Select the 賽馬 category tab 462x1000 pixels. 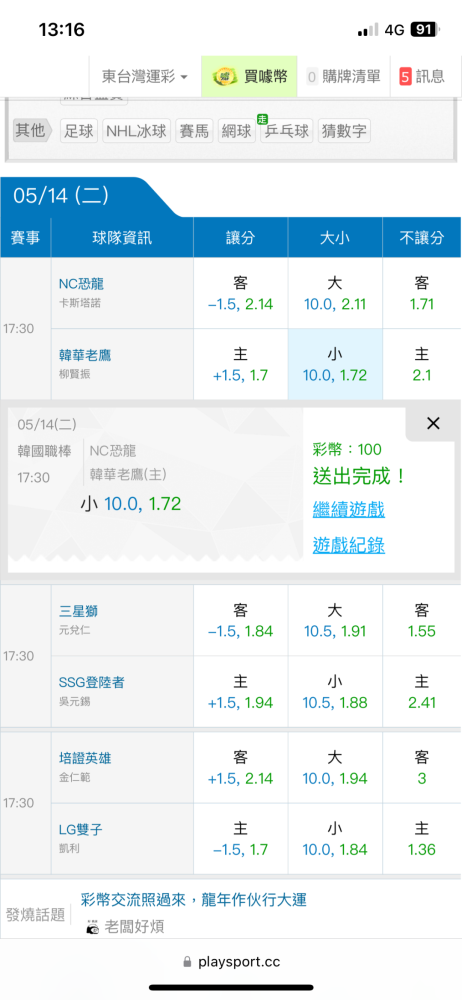tap(194, 131)
